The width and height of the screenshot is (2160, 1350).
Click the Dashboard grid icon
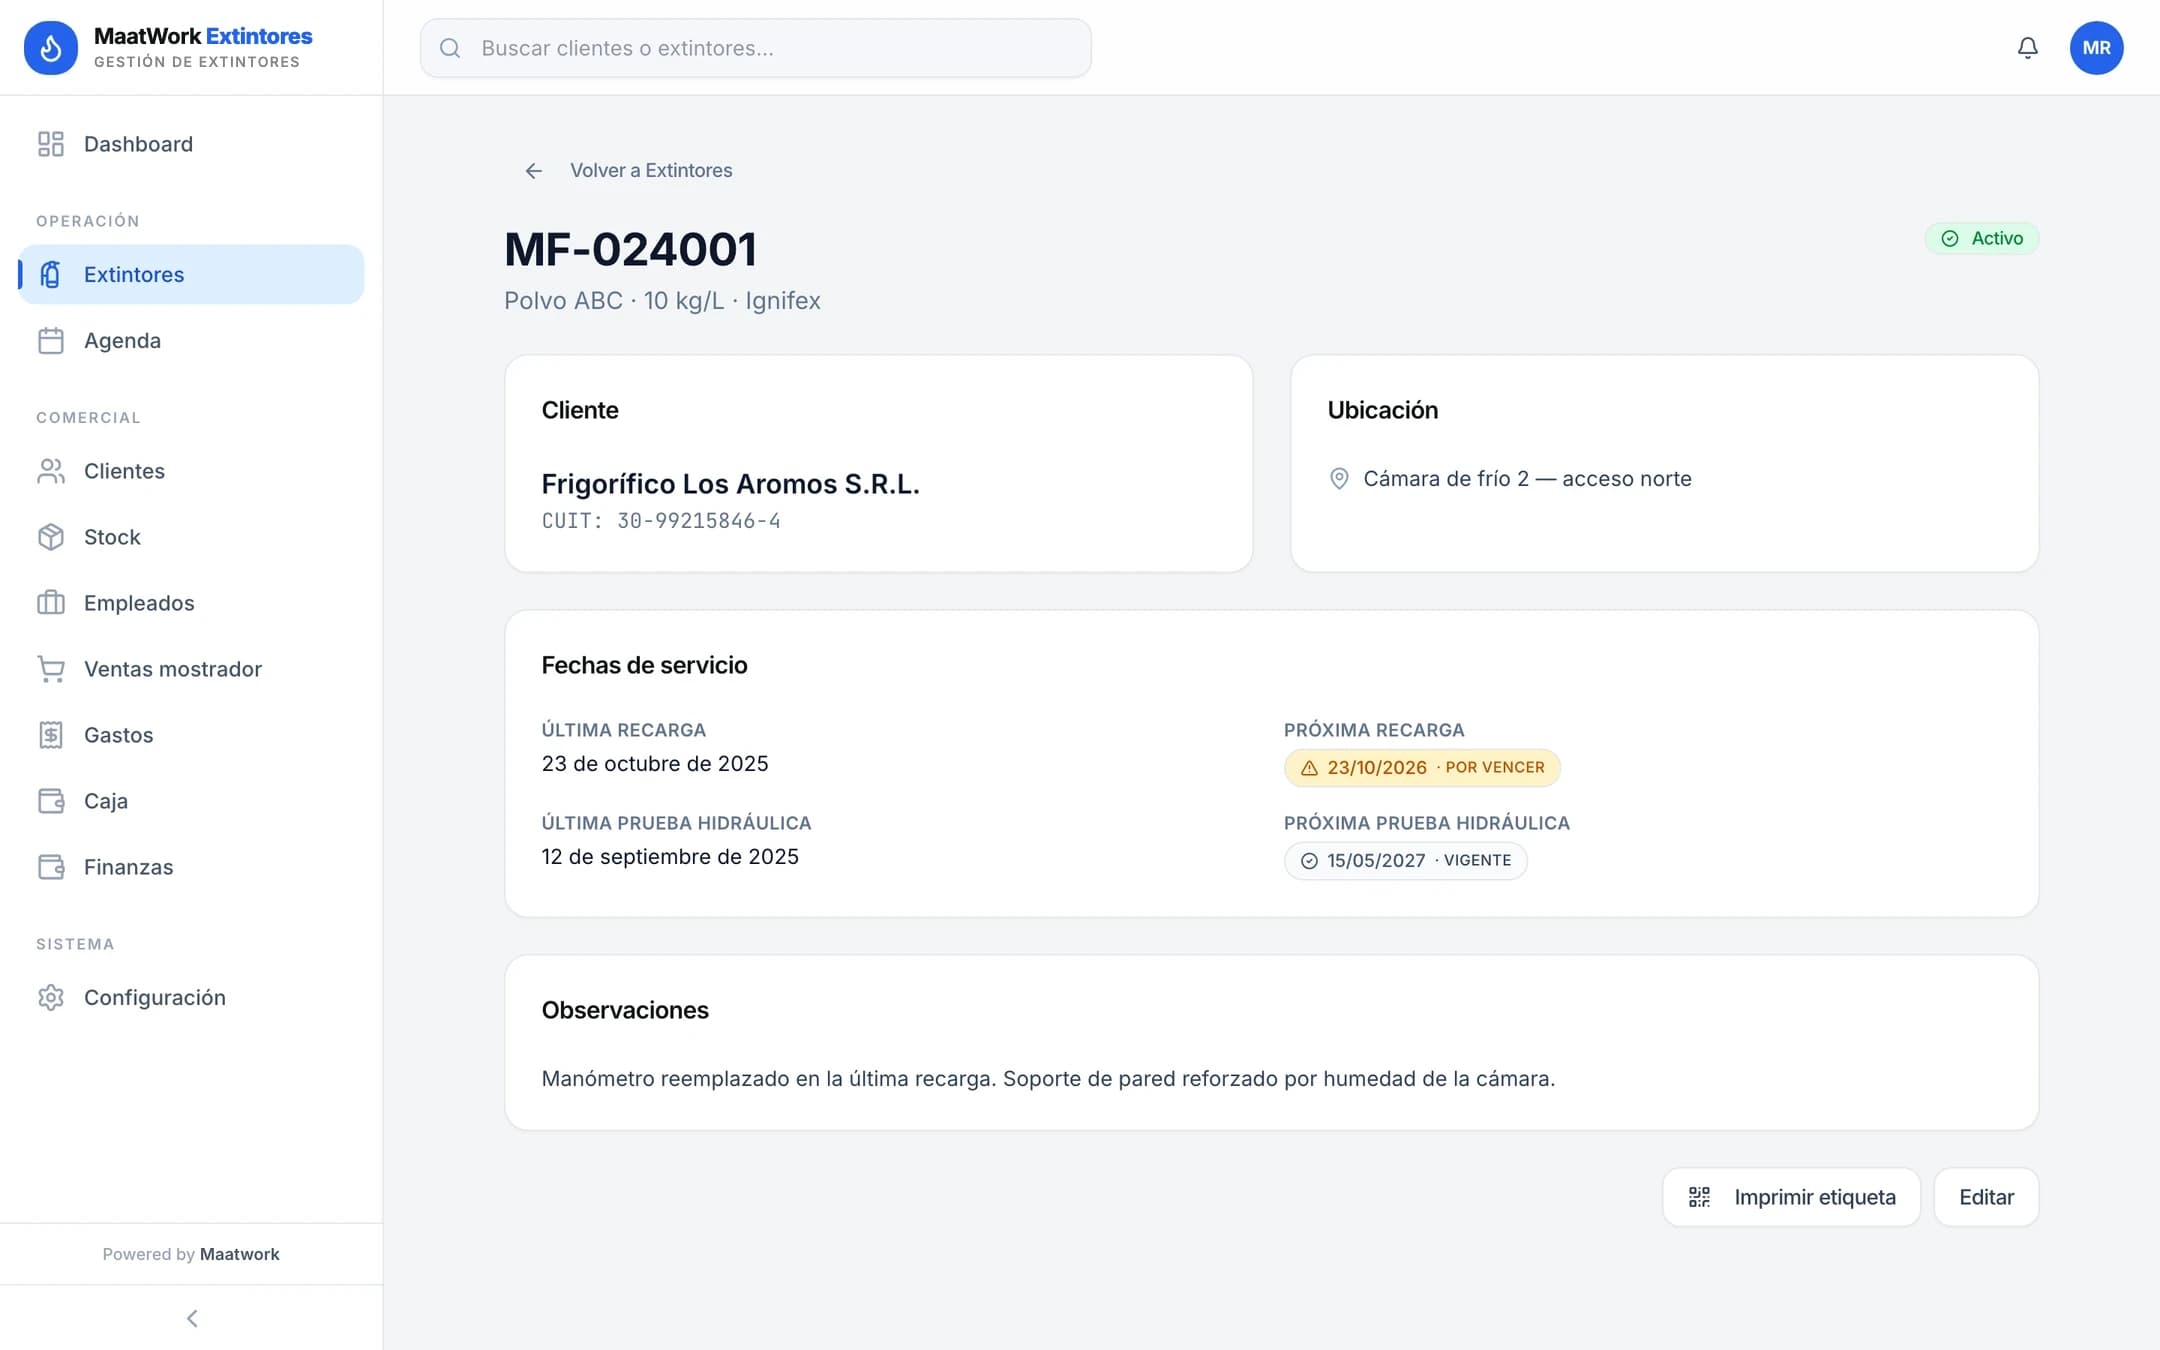click(x=51, y=144)
